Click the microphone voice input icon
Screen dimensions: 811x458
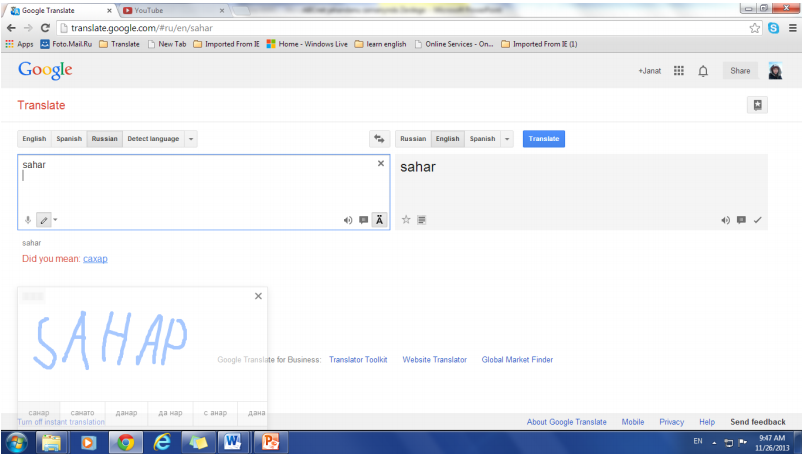point(28,220)
